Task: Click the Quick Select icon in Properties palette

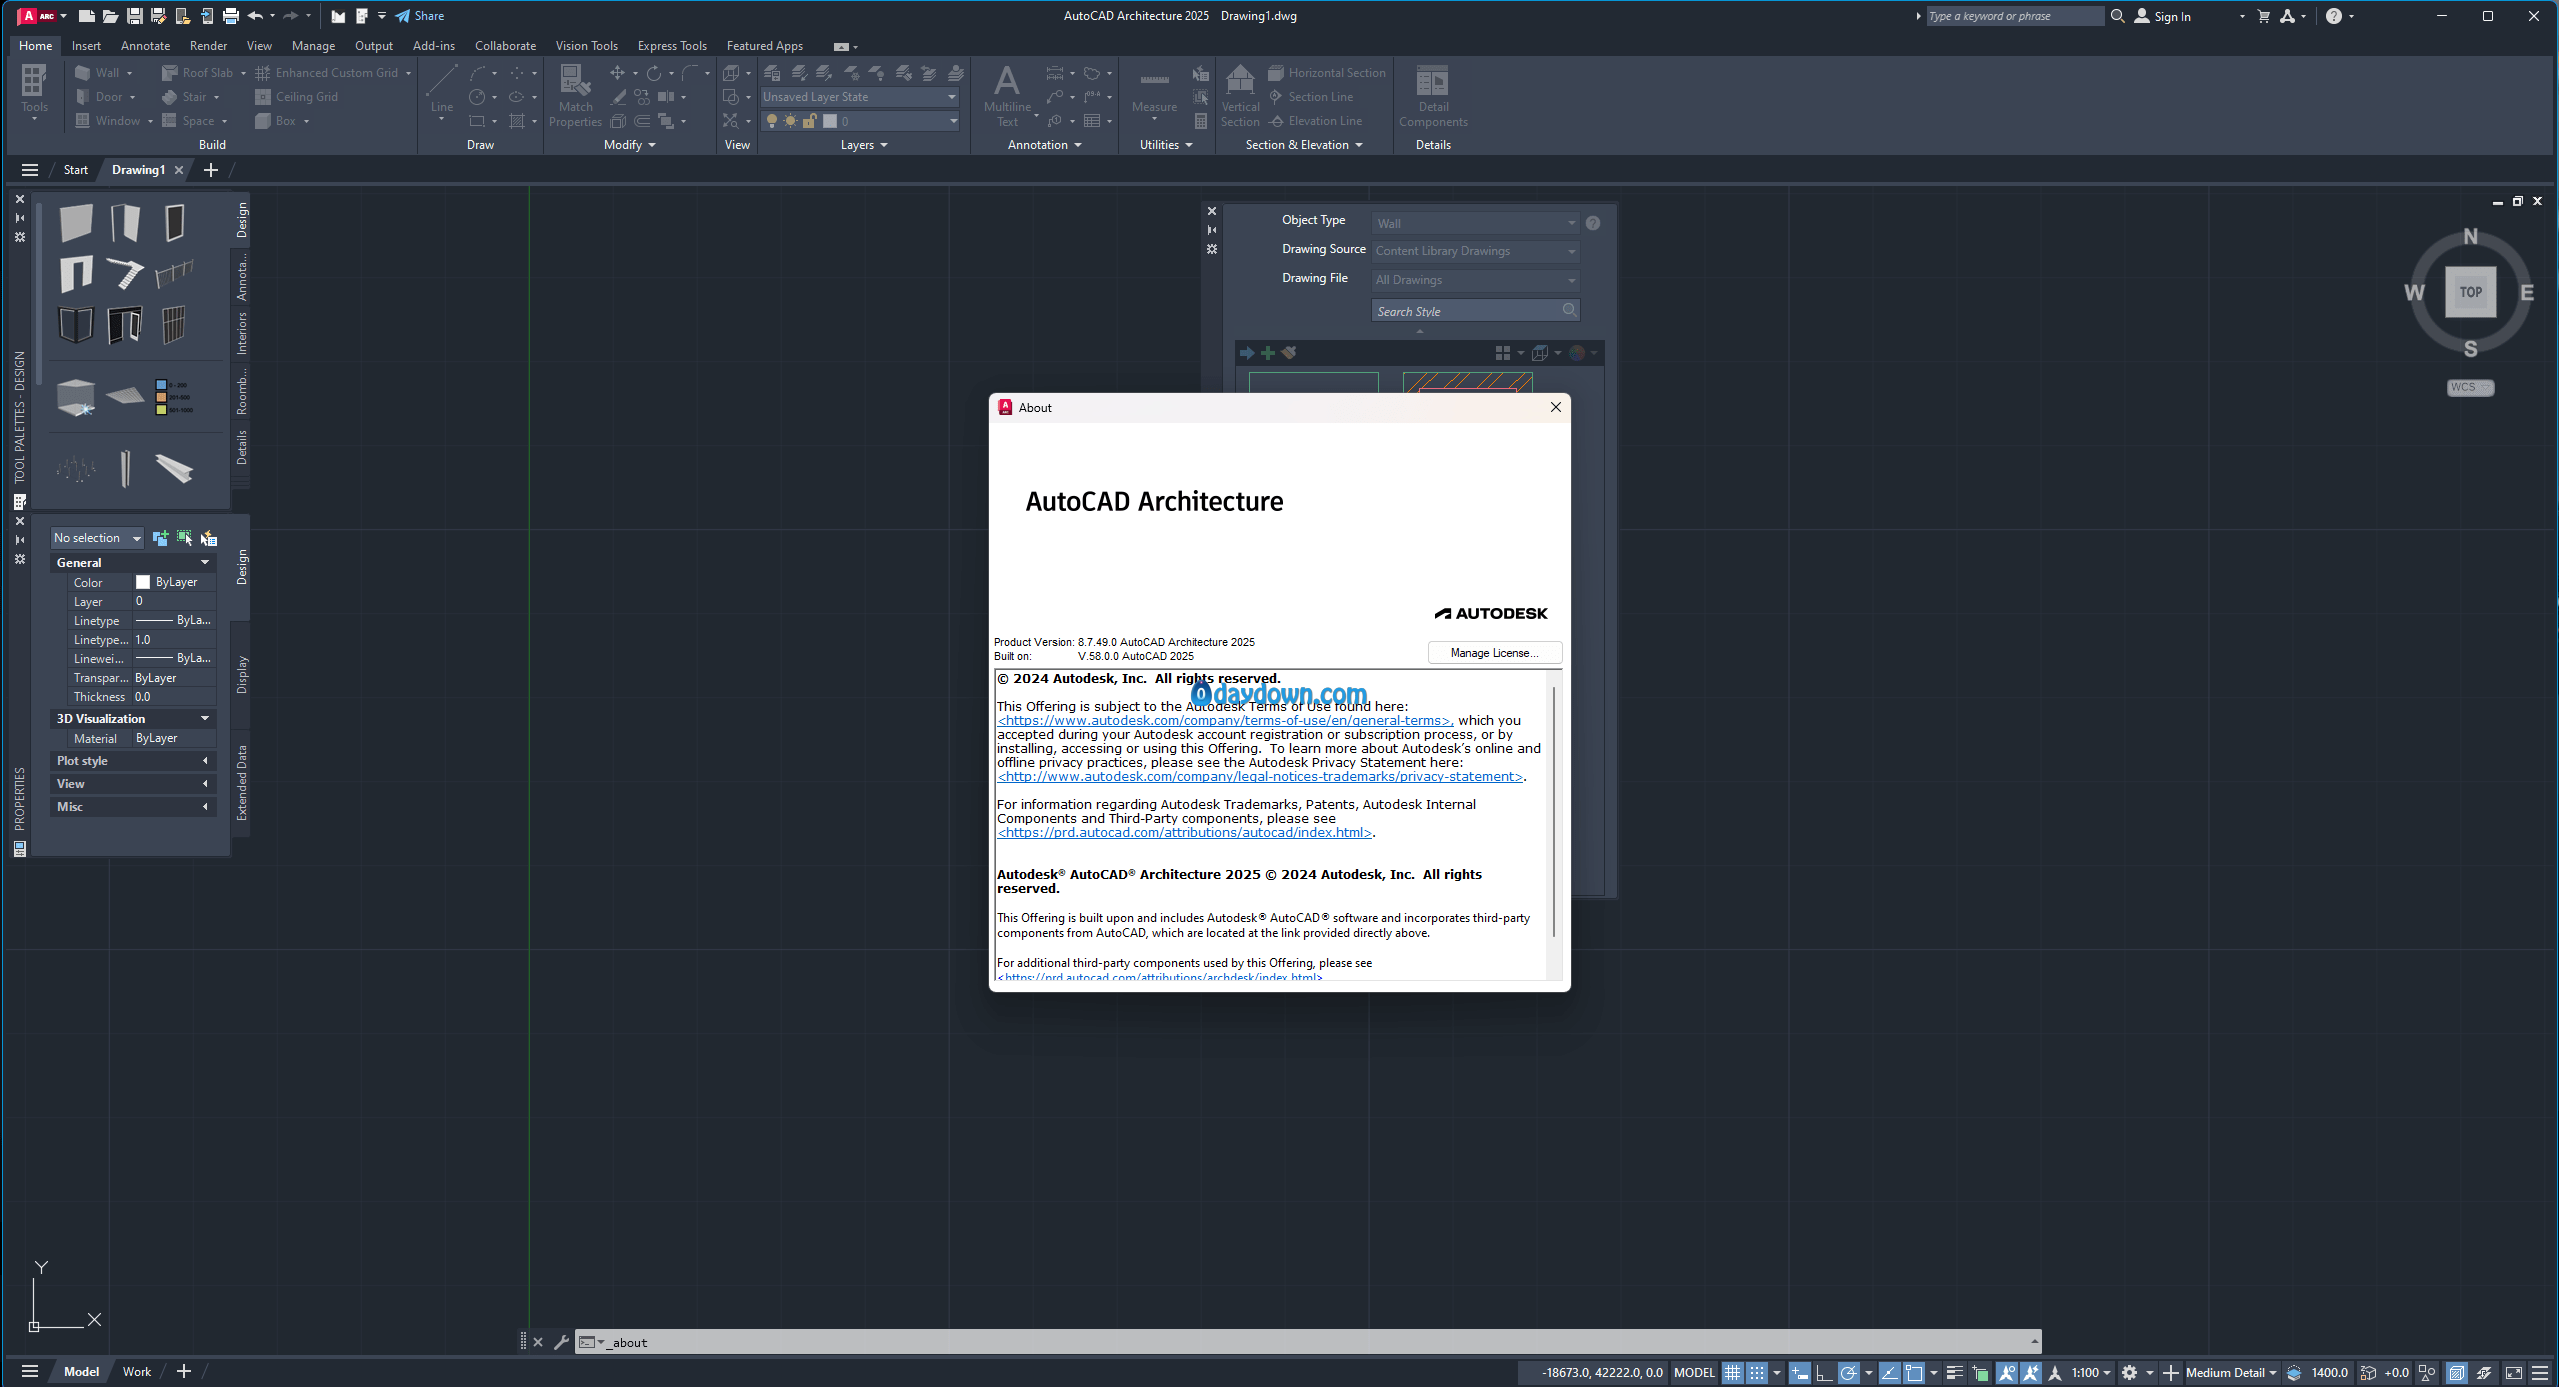Action: [x=208, y=538]
